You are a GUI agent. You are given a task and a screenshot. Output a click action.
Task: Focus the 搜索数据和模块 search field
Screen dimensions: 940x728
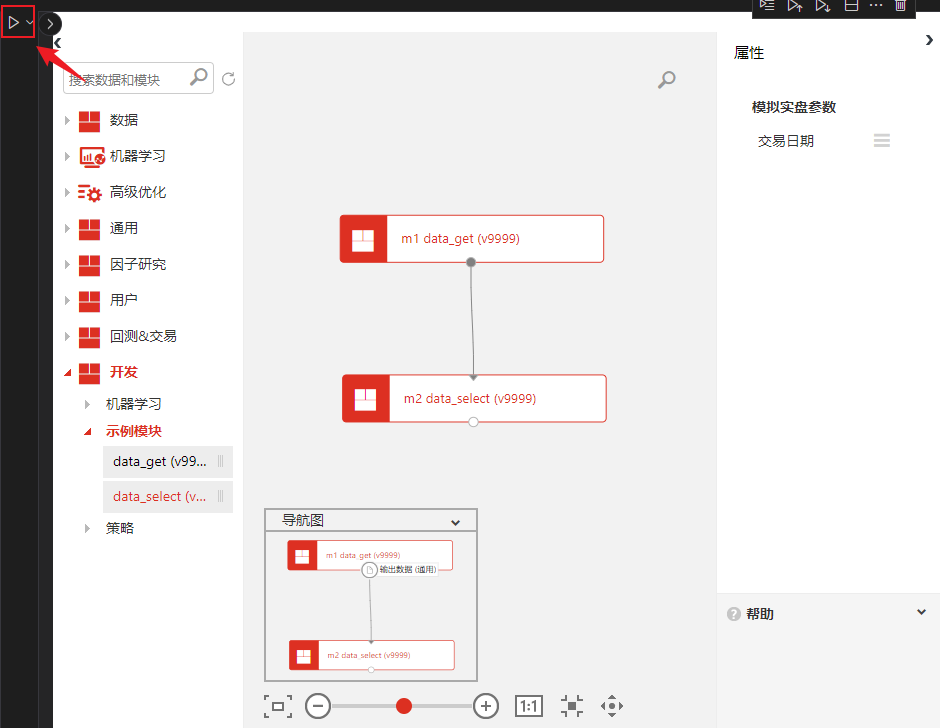pos(125,80)
